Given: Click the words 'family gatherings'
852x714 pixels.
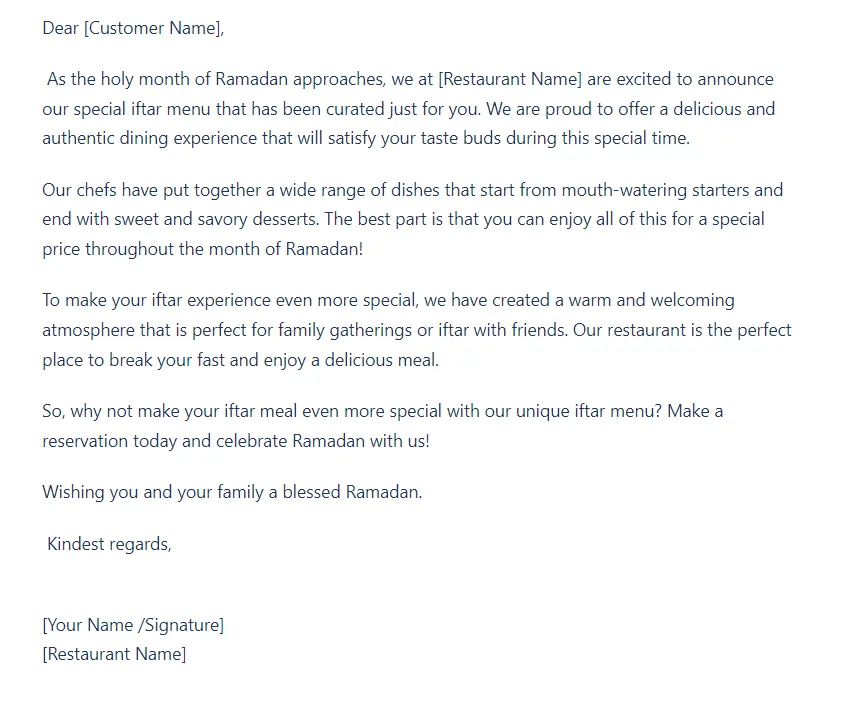Looking at the screenshot, I should 344,330.
